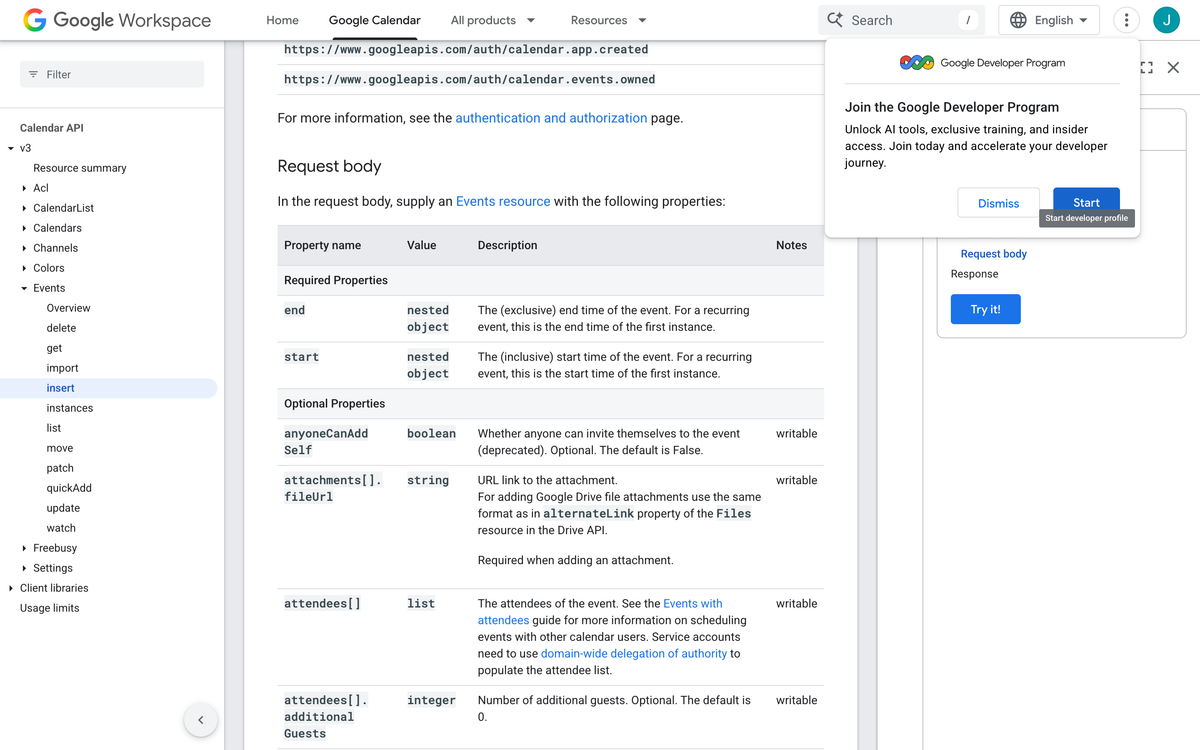Open the Events import method
The height and width of the screenshot is (750, 1200).
tap(62, 368)
